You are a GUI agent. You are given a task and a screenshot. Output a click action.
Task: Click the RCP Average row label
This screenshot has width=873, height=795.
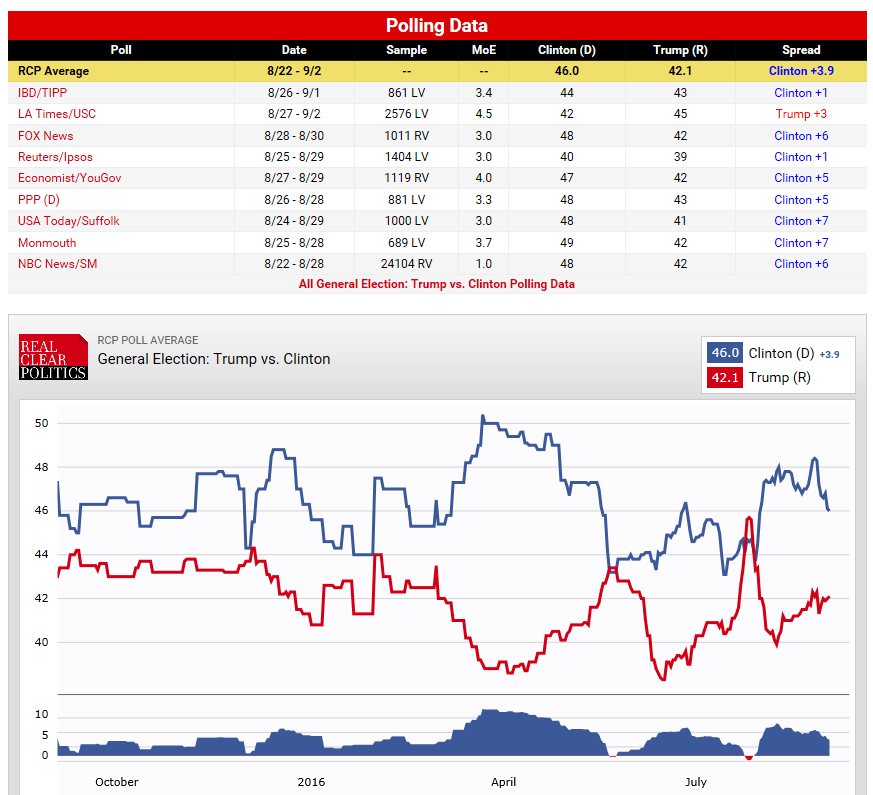[53, 71]
